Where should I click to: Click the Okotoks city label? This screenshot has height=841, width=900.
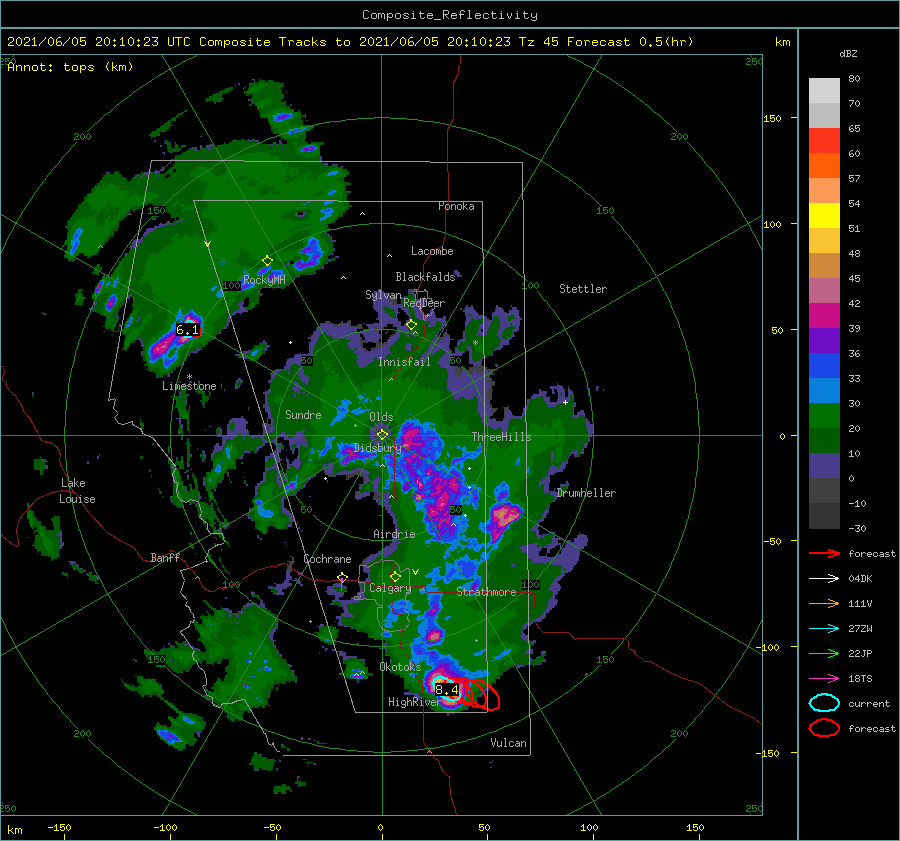click(400, 667)
